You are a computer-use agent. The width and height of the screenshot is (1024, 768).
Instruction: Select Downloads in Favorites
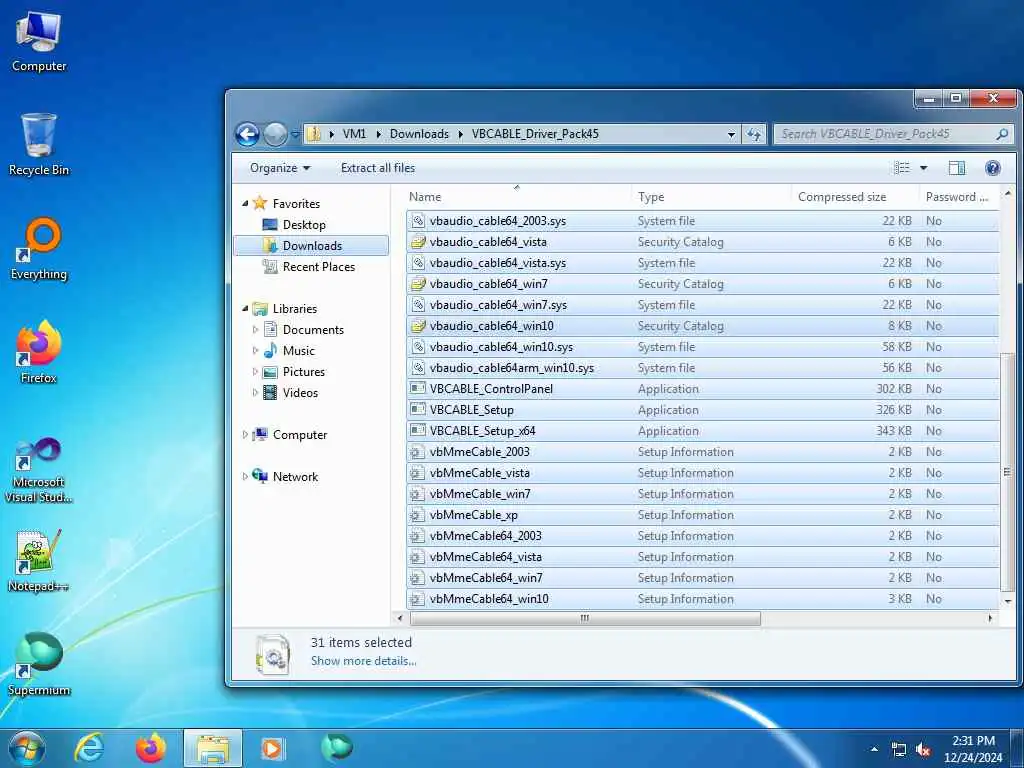[x=312, y=246]
